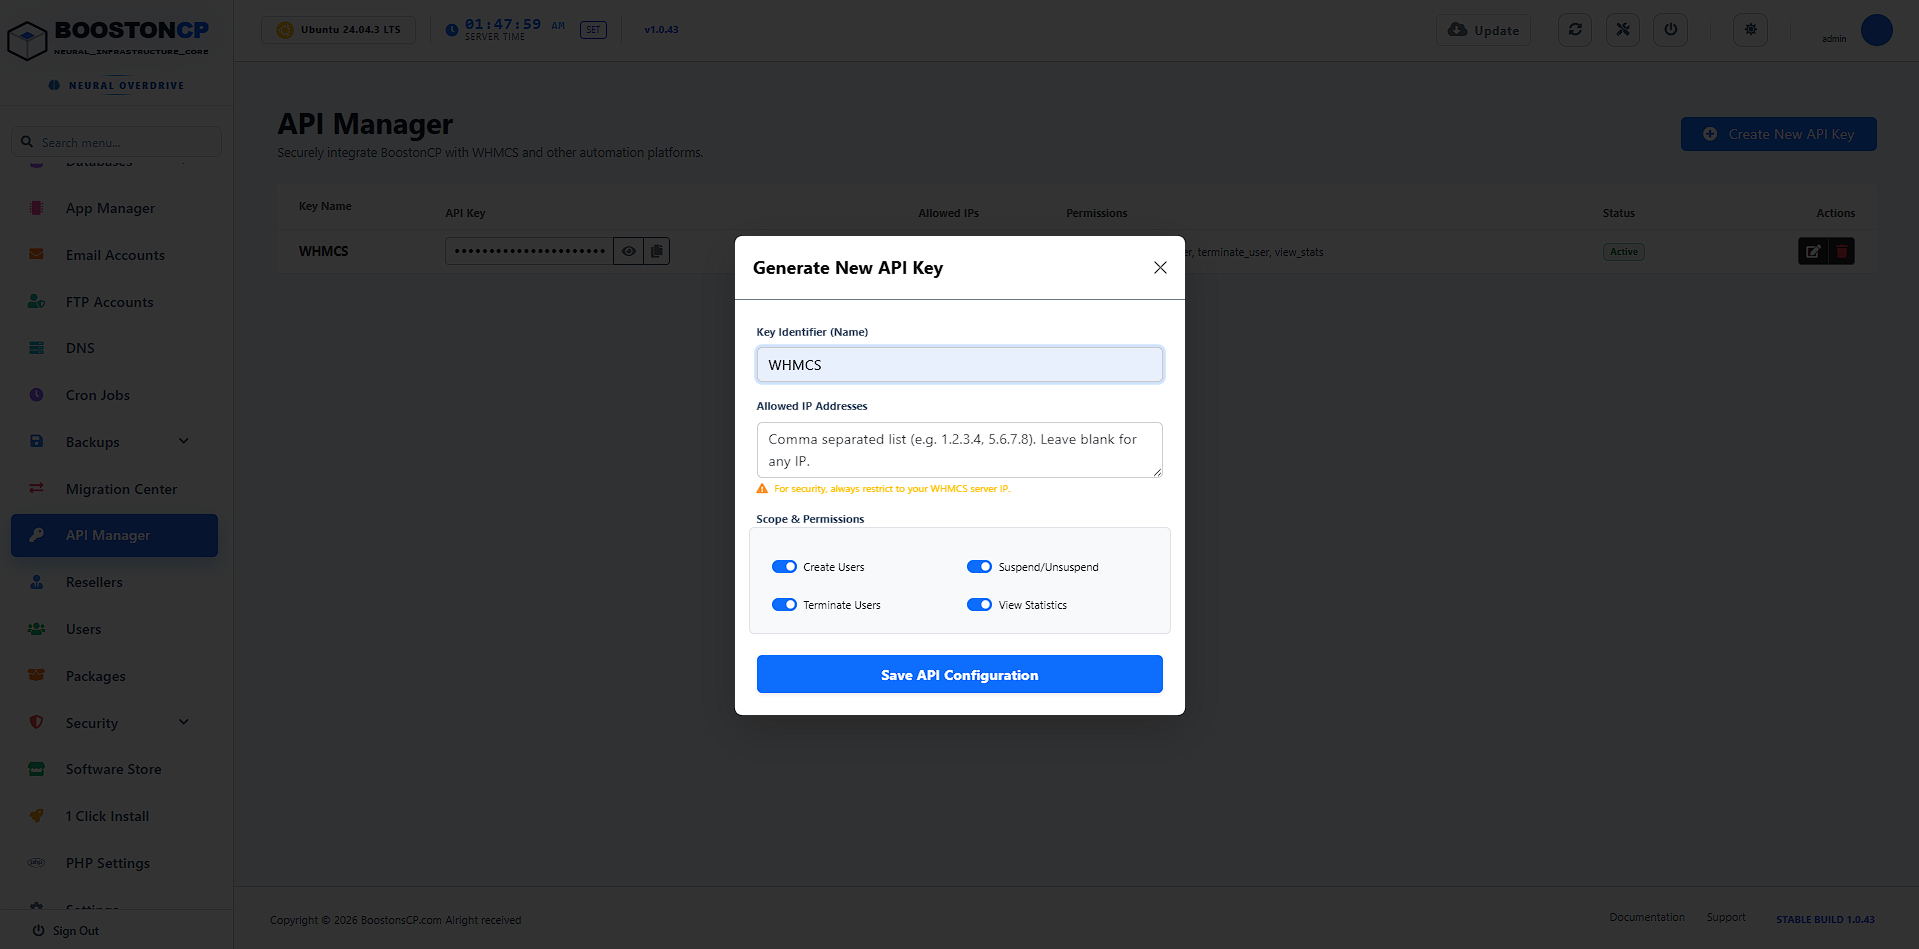The image size is (1919, 949).
Task: Click the Update button in top bar
Action: pos(1483,30)
